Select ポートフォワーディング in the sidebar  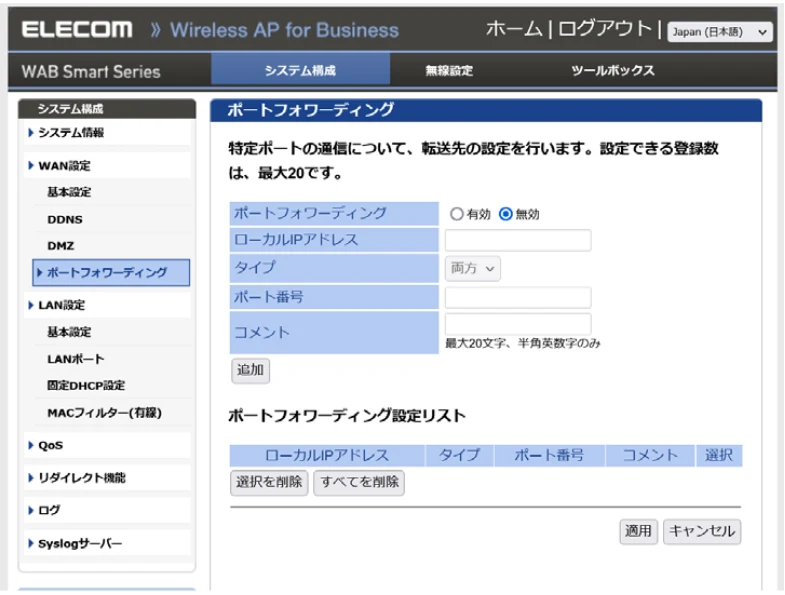click(x=111, y=272)
